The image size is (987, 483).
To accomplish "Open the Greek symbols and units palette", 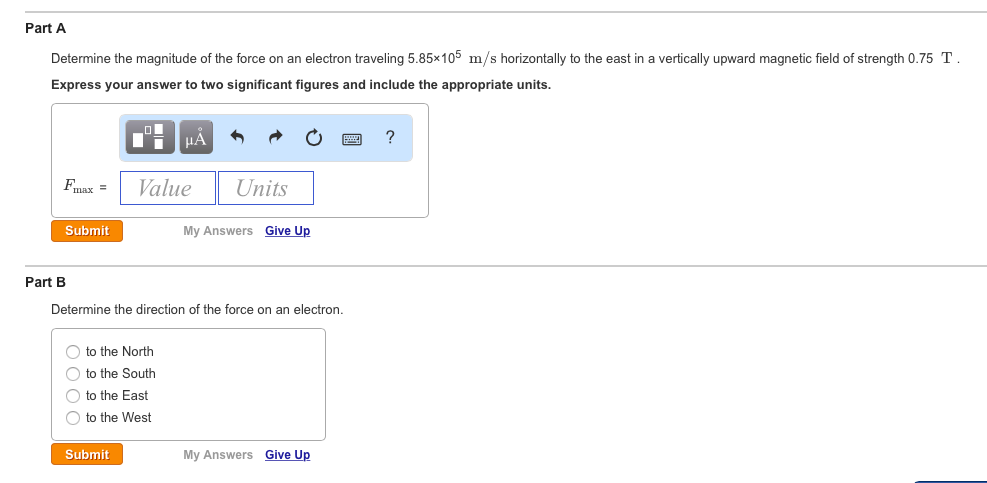I will point(196,138).
